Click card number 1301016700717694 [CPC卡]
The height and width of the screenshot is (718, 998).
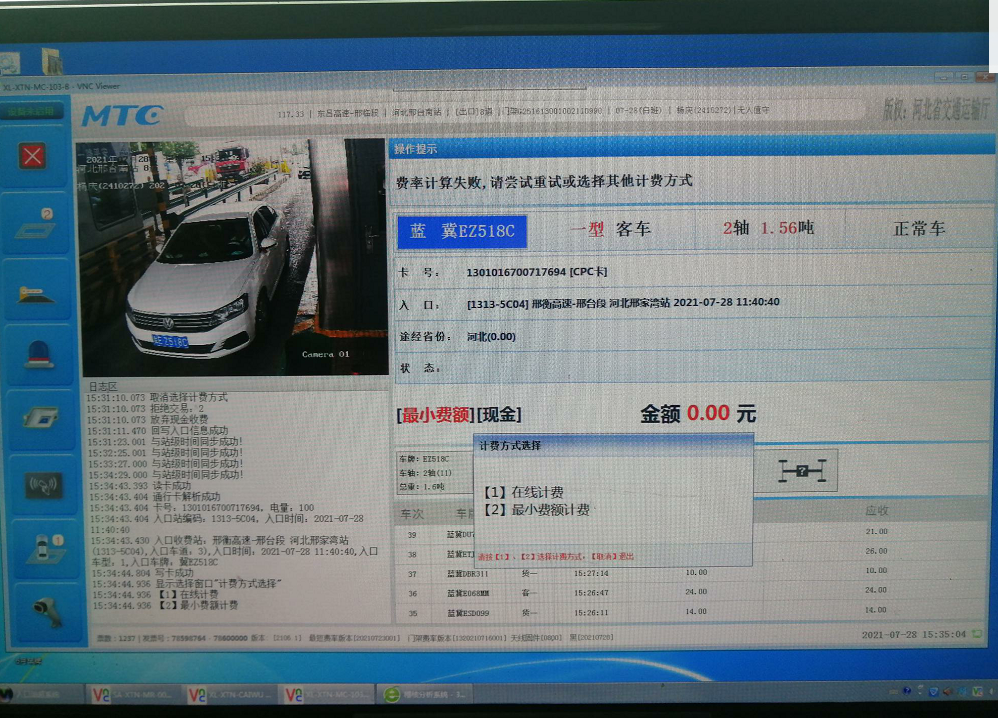tap(537, 272)
